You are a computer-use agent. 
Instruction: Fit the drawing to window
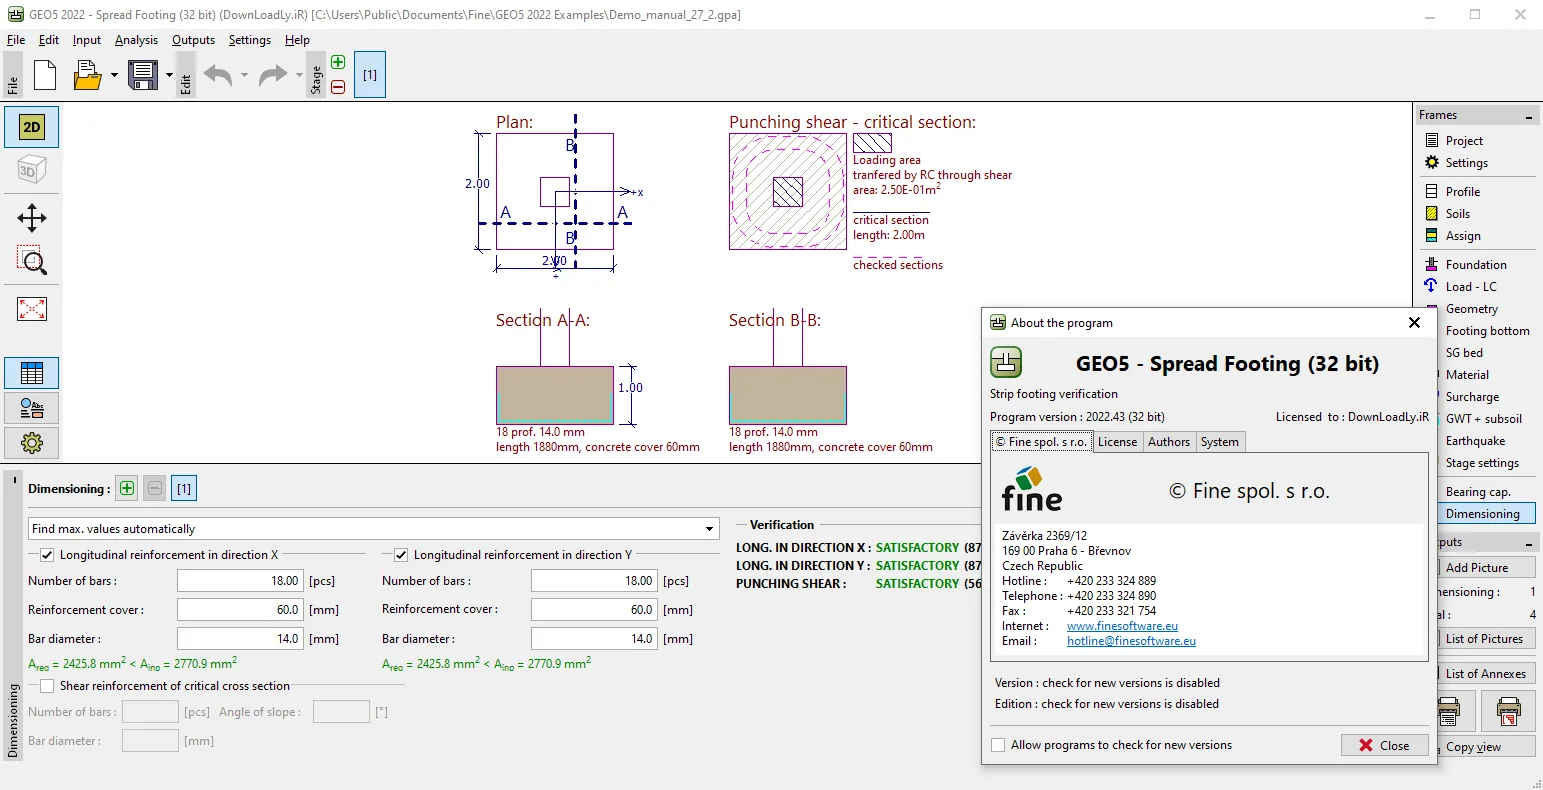[32, 309]
